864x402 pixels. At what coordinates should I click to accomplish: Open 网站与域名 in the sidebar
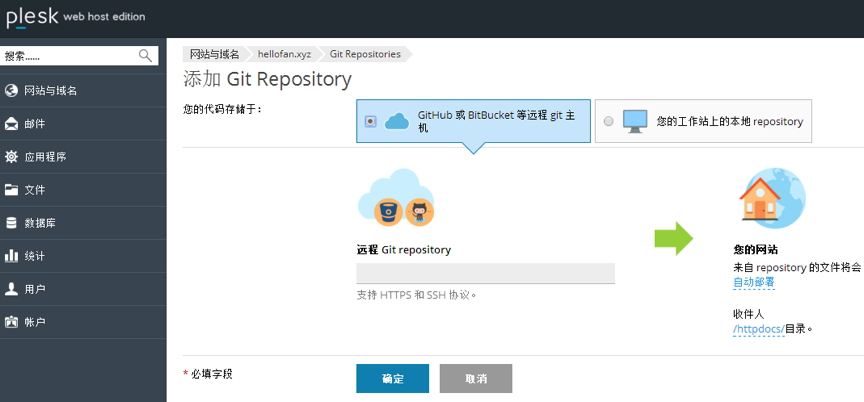pos(83,91)
